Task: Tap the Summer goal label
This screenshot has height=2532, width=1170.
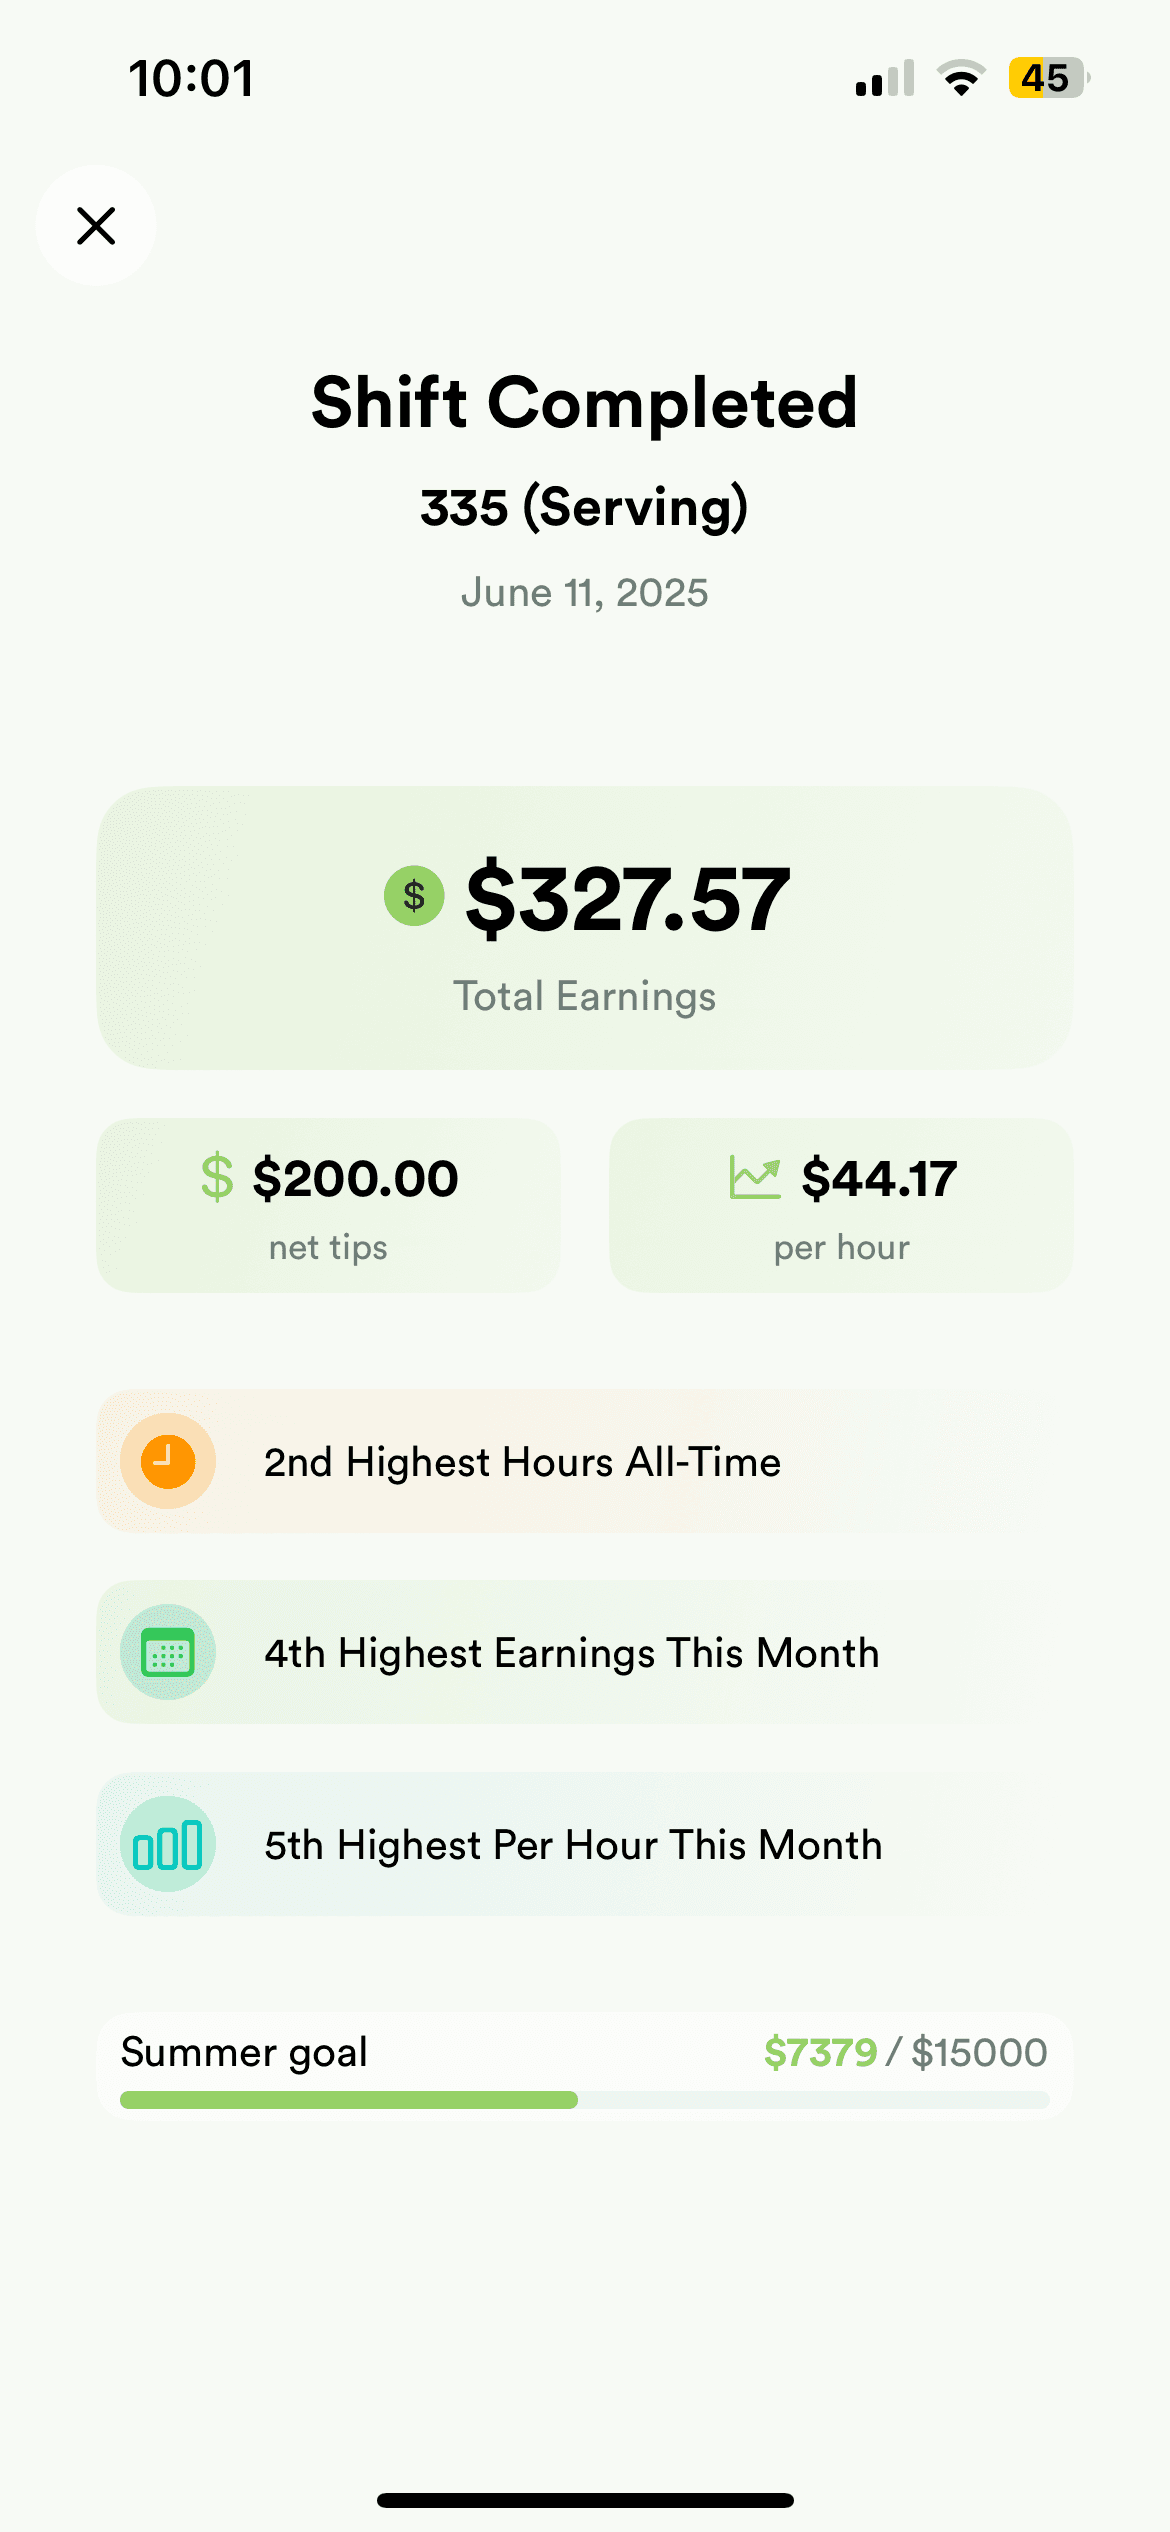Action: [x=244, y=2052]
